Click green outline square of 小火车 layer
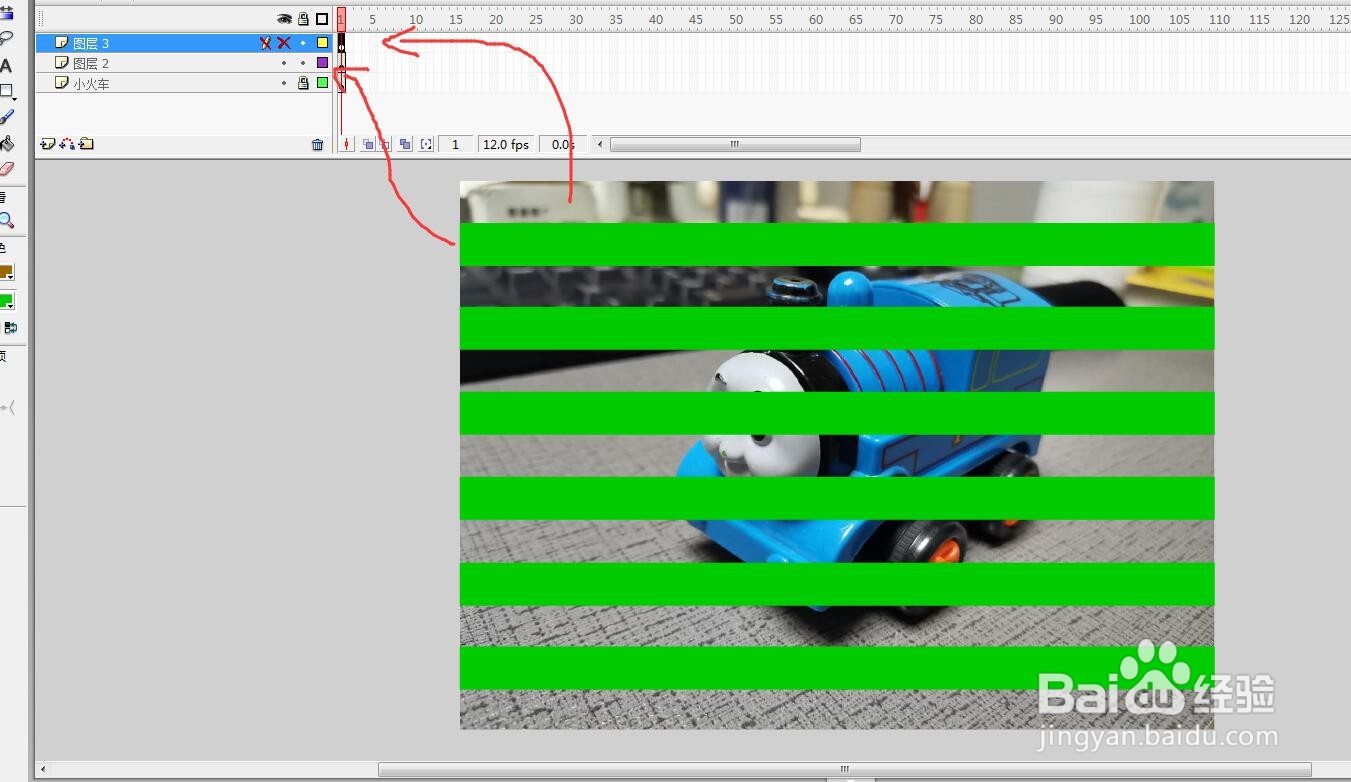The height and width of the screenshot is (782, 1351). [x=322, y=83]
